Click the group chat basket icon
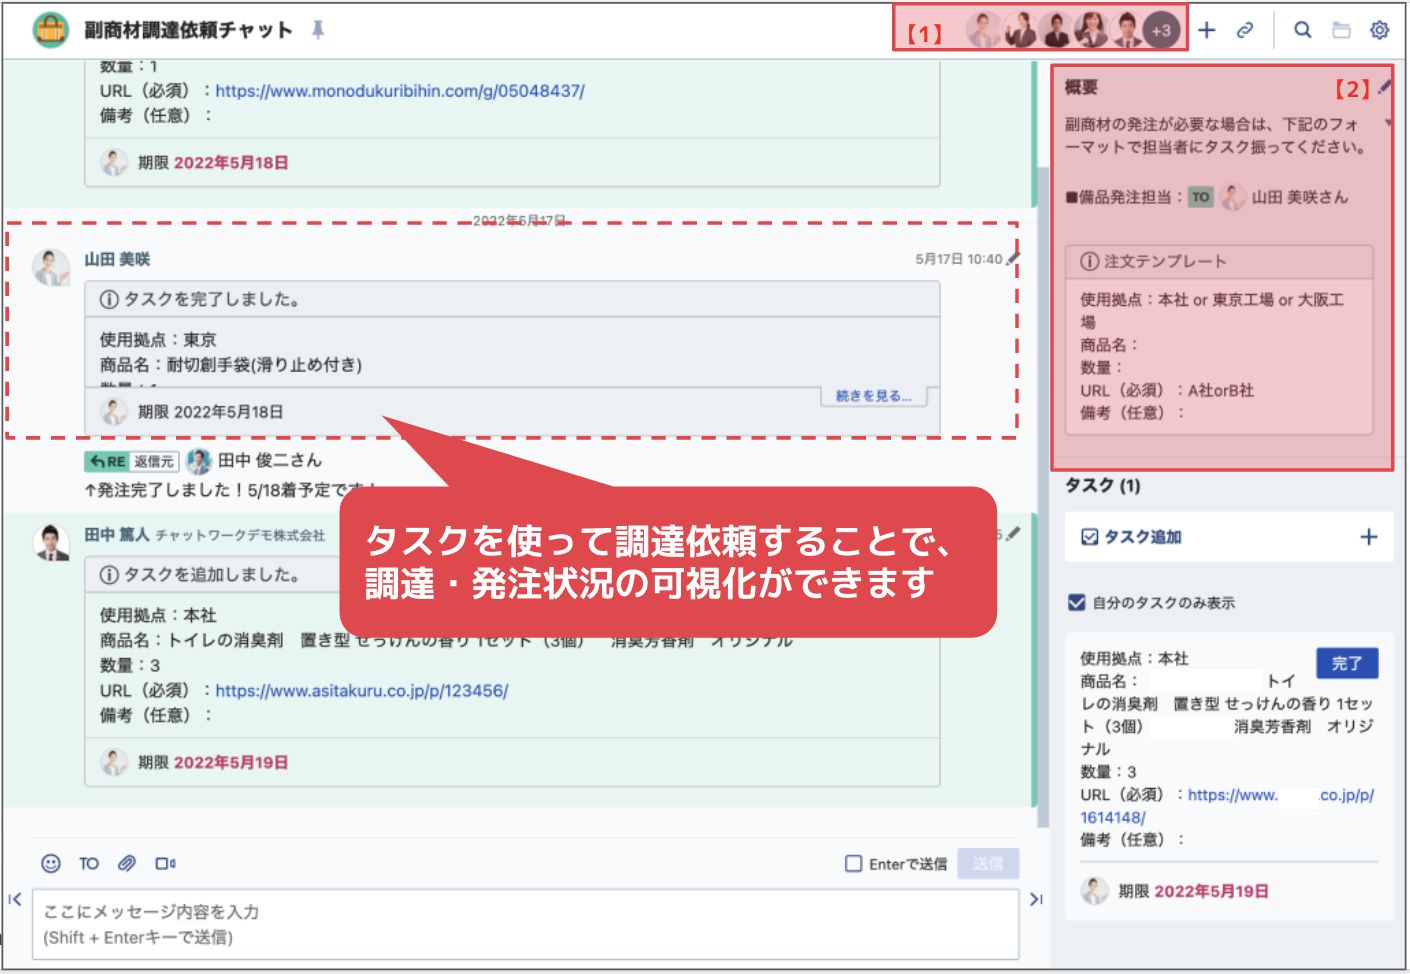 [50, 30]
